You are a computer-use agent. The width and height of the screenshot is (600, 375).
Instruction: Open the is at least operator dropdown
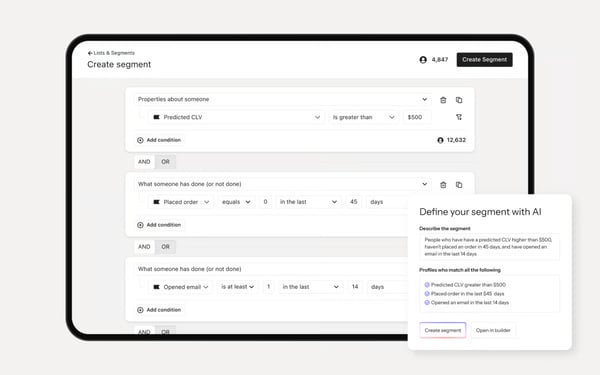[237, 287]
